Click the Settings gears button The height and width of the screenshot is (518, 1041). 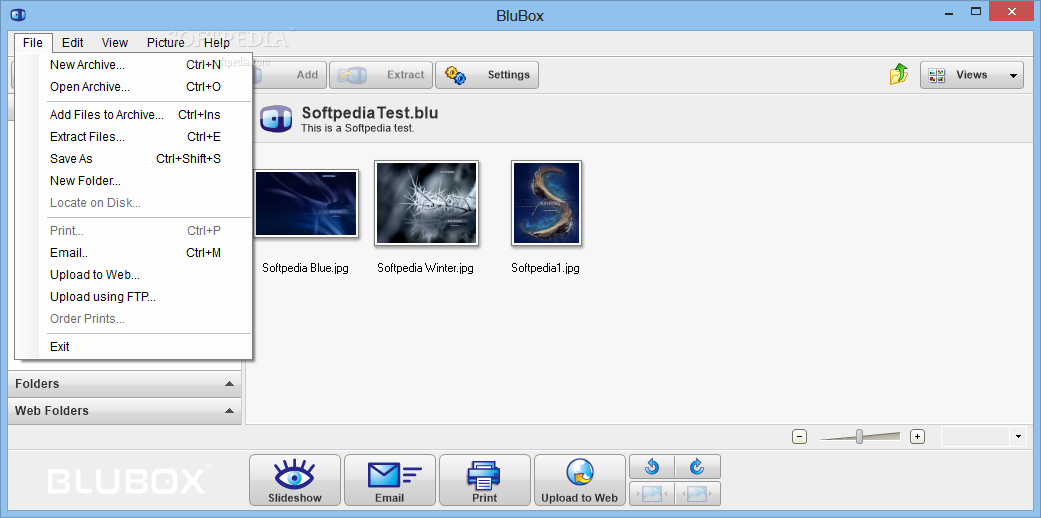(x=487, y=75)
